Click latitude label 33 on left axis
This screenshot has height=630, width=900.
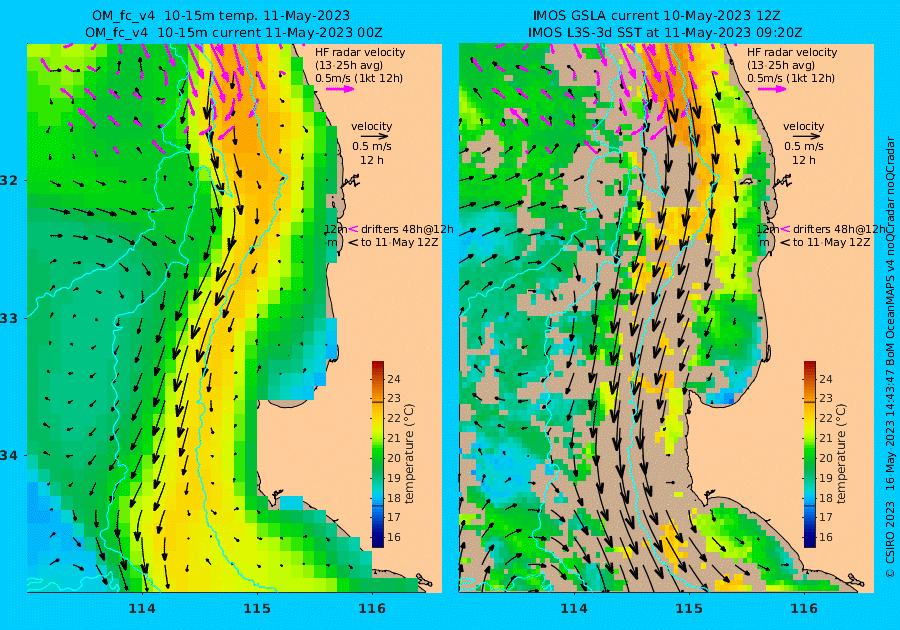coord(10,318)
